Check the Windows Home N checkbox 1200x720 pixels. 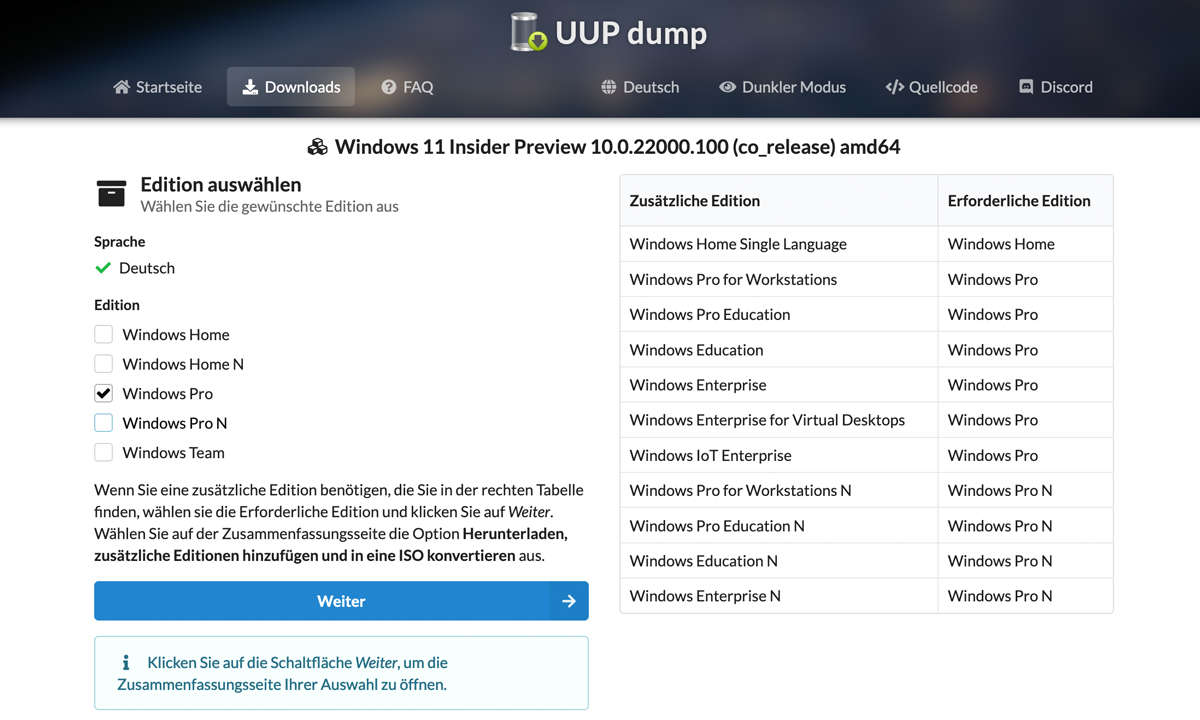[x=103, y=364]
